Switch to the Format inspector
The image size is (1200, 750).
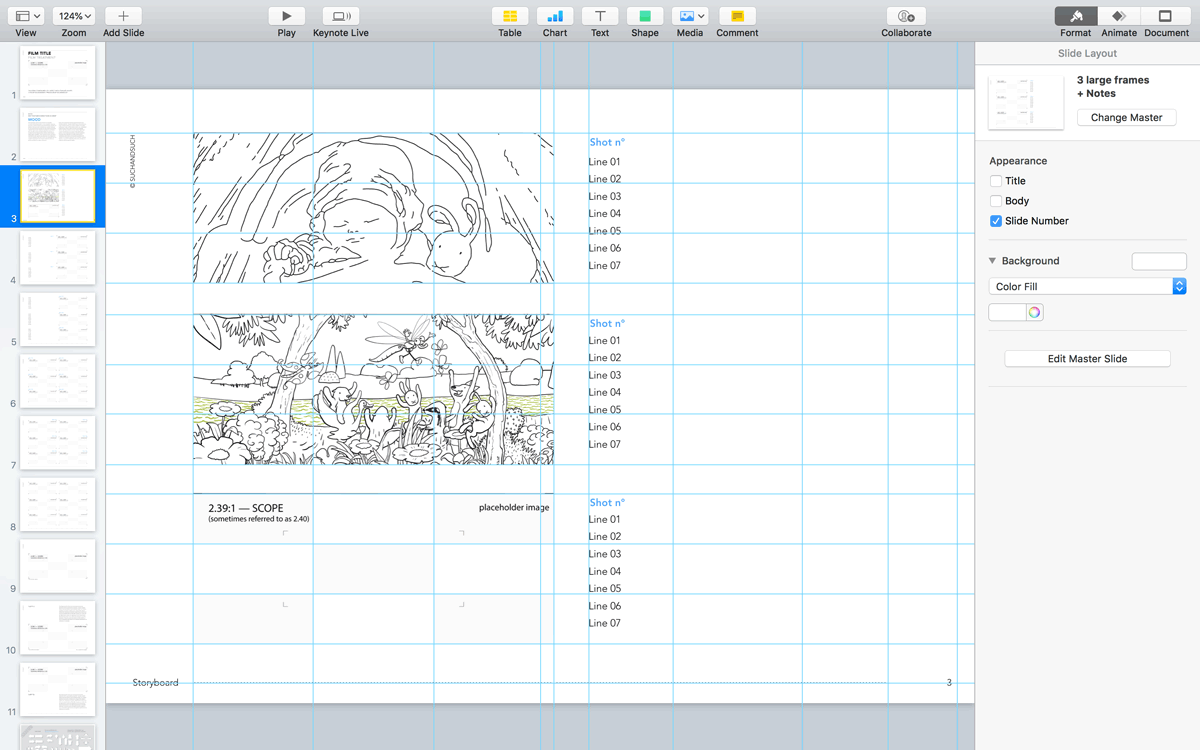coord(1076,16)
